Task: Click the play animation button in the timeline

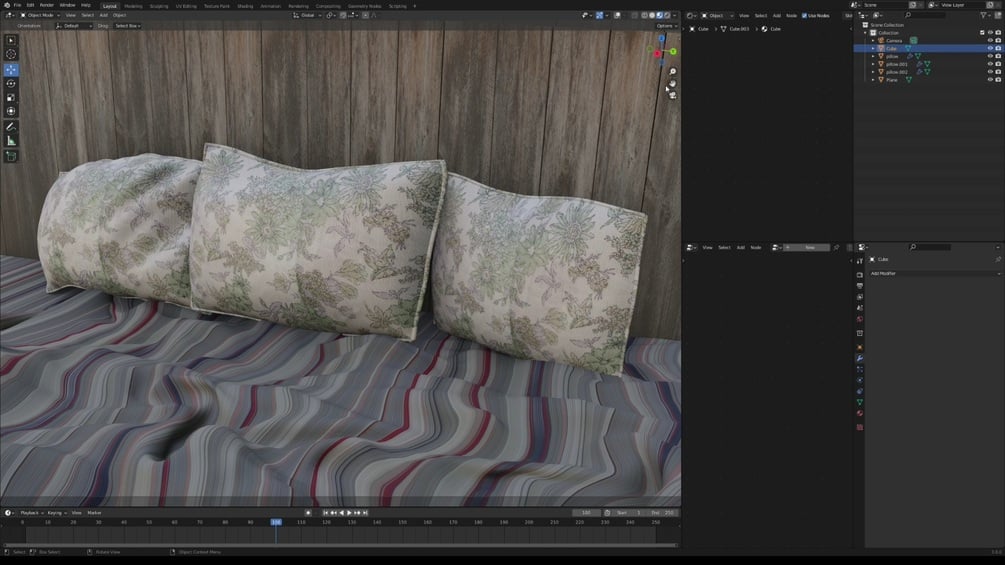Action: (x=349, y=513)
